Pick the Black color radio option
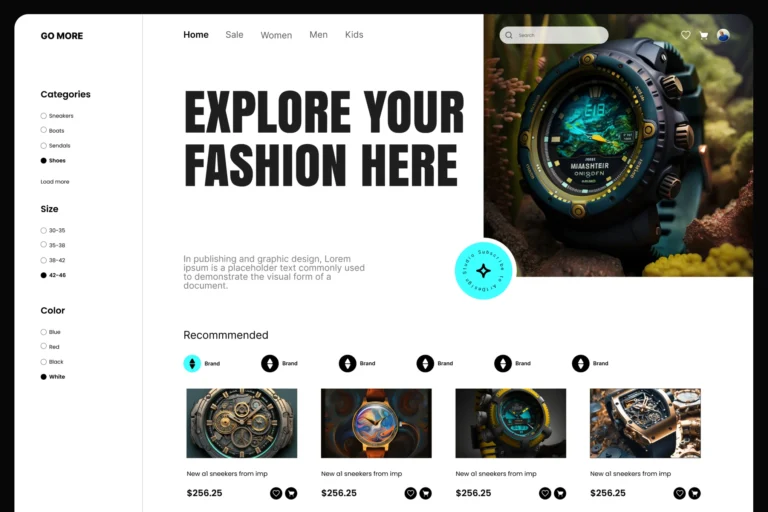The width and height of the screenshot is (768, 512). point(44,362)
